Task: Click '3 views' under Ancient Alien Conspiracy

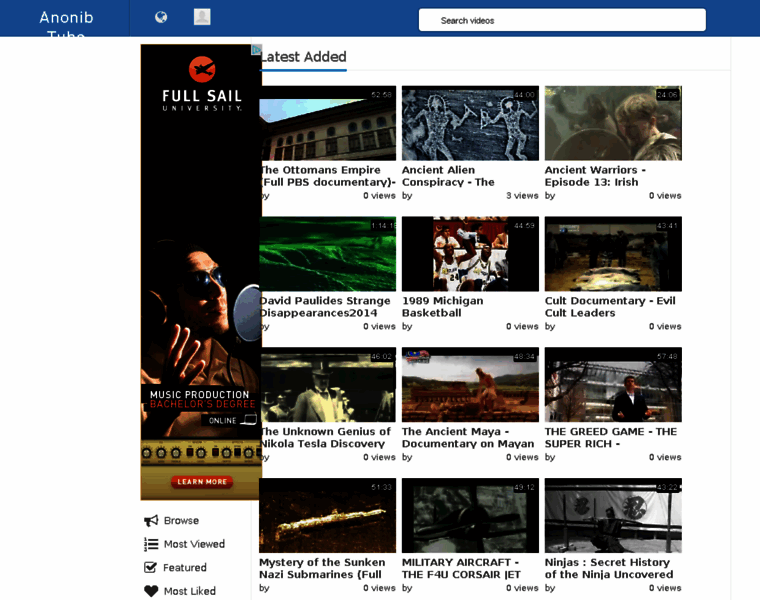Action: (x=522, y=196)
